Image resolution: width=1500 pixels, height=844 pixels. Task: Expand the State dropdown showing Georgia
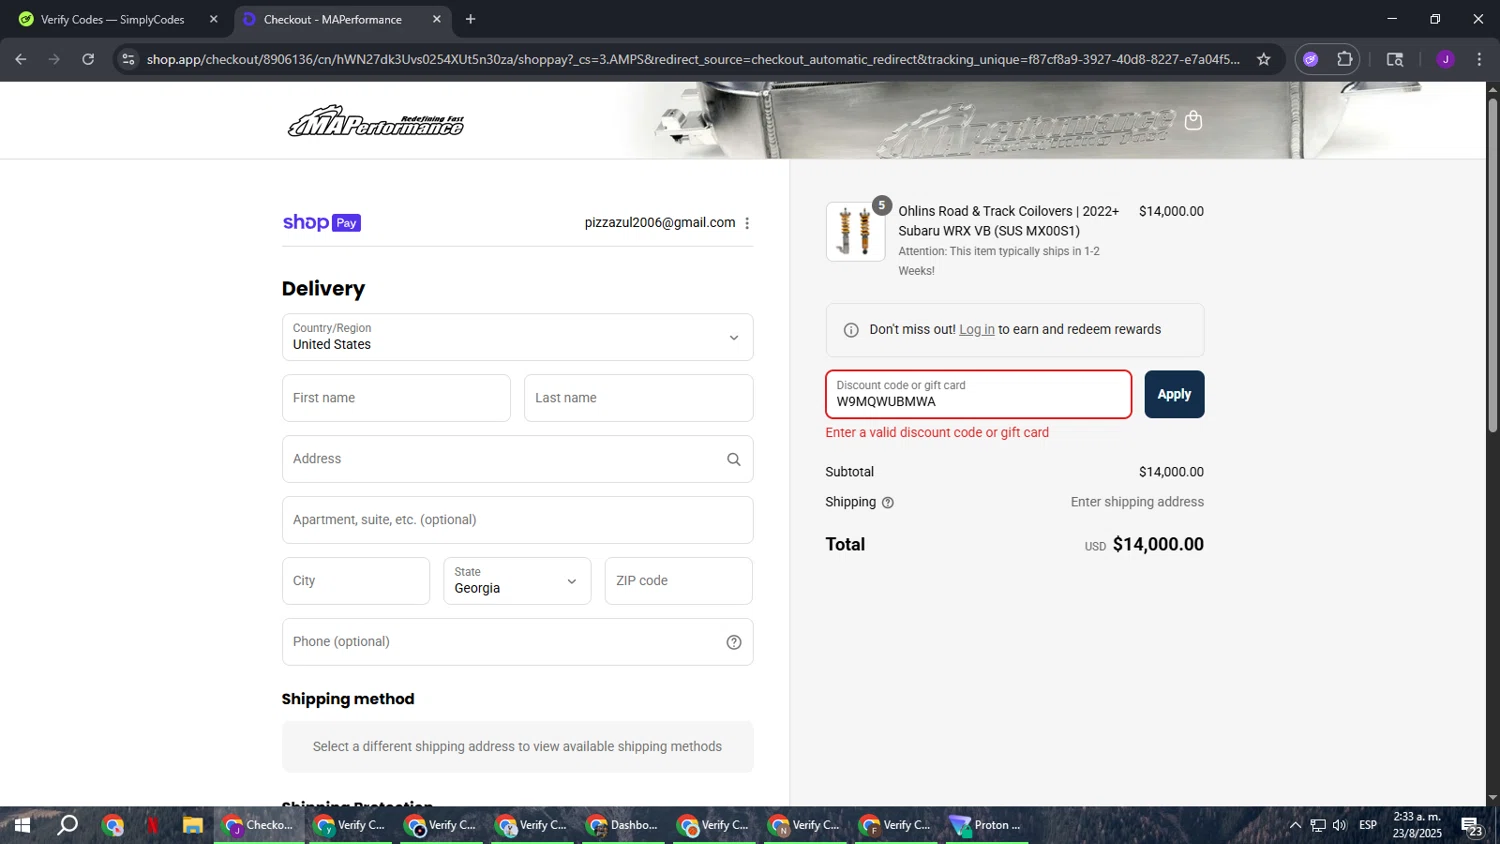pyautogui.click(x=517, y=581)
